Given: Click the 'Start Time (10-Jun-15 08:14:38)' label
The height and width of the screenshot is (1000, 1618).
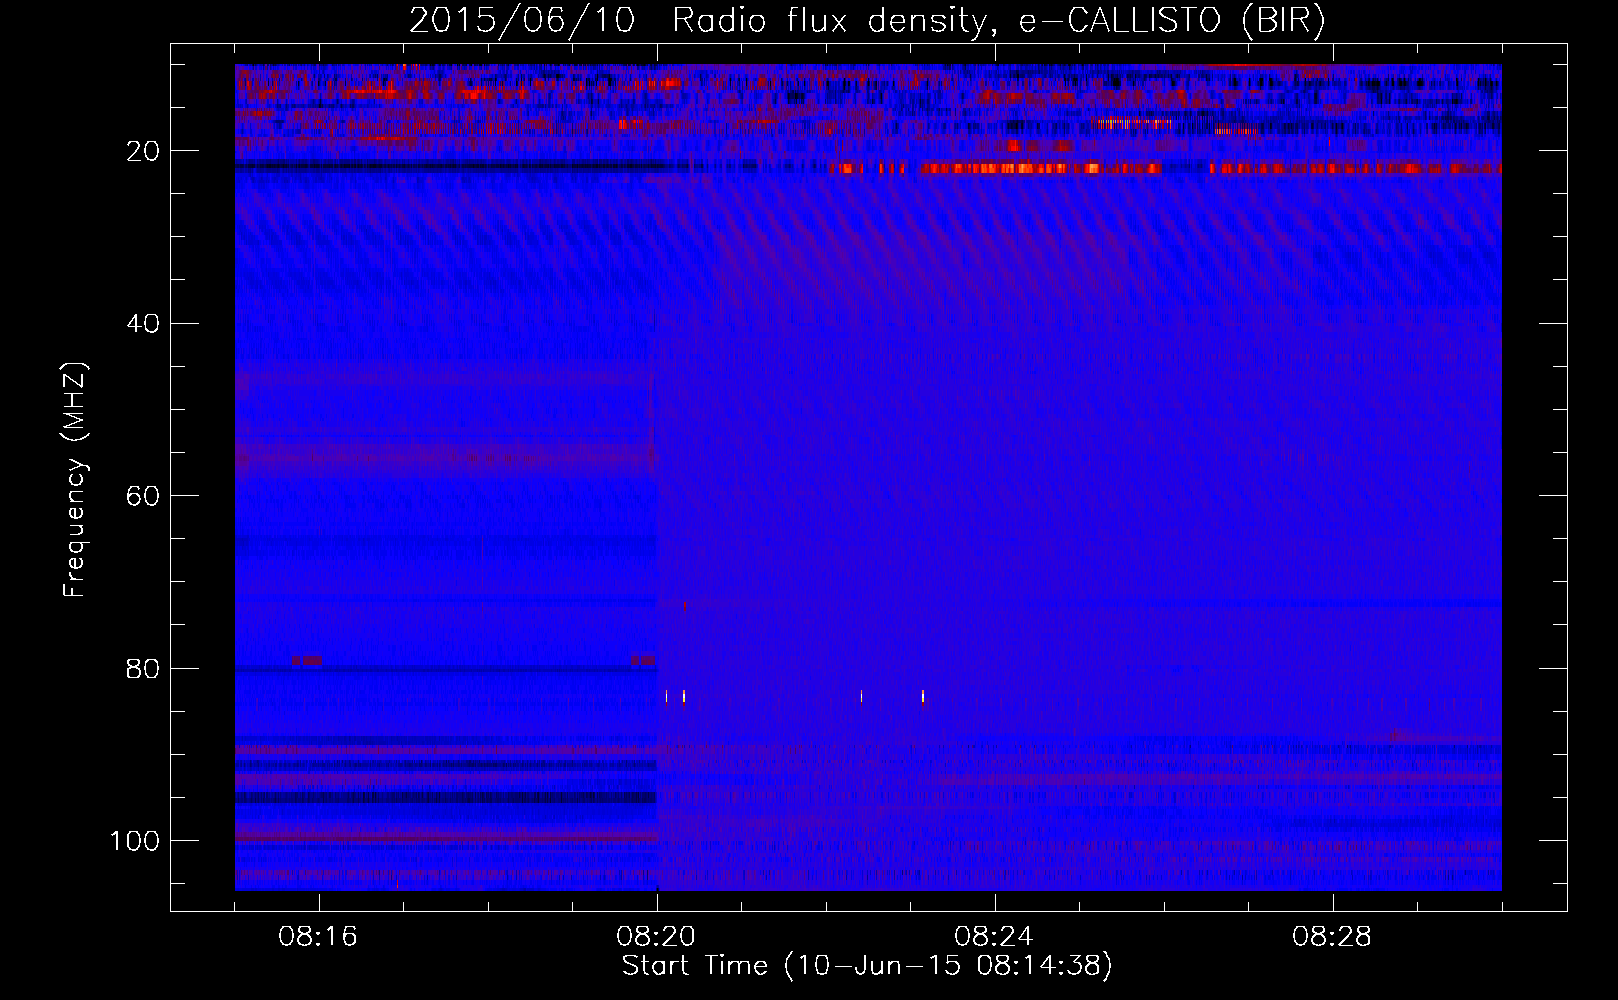Looking at the screenshot, I should (867, 966).
